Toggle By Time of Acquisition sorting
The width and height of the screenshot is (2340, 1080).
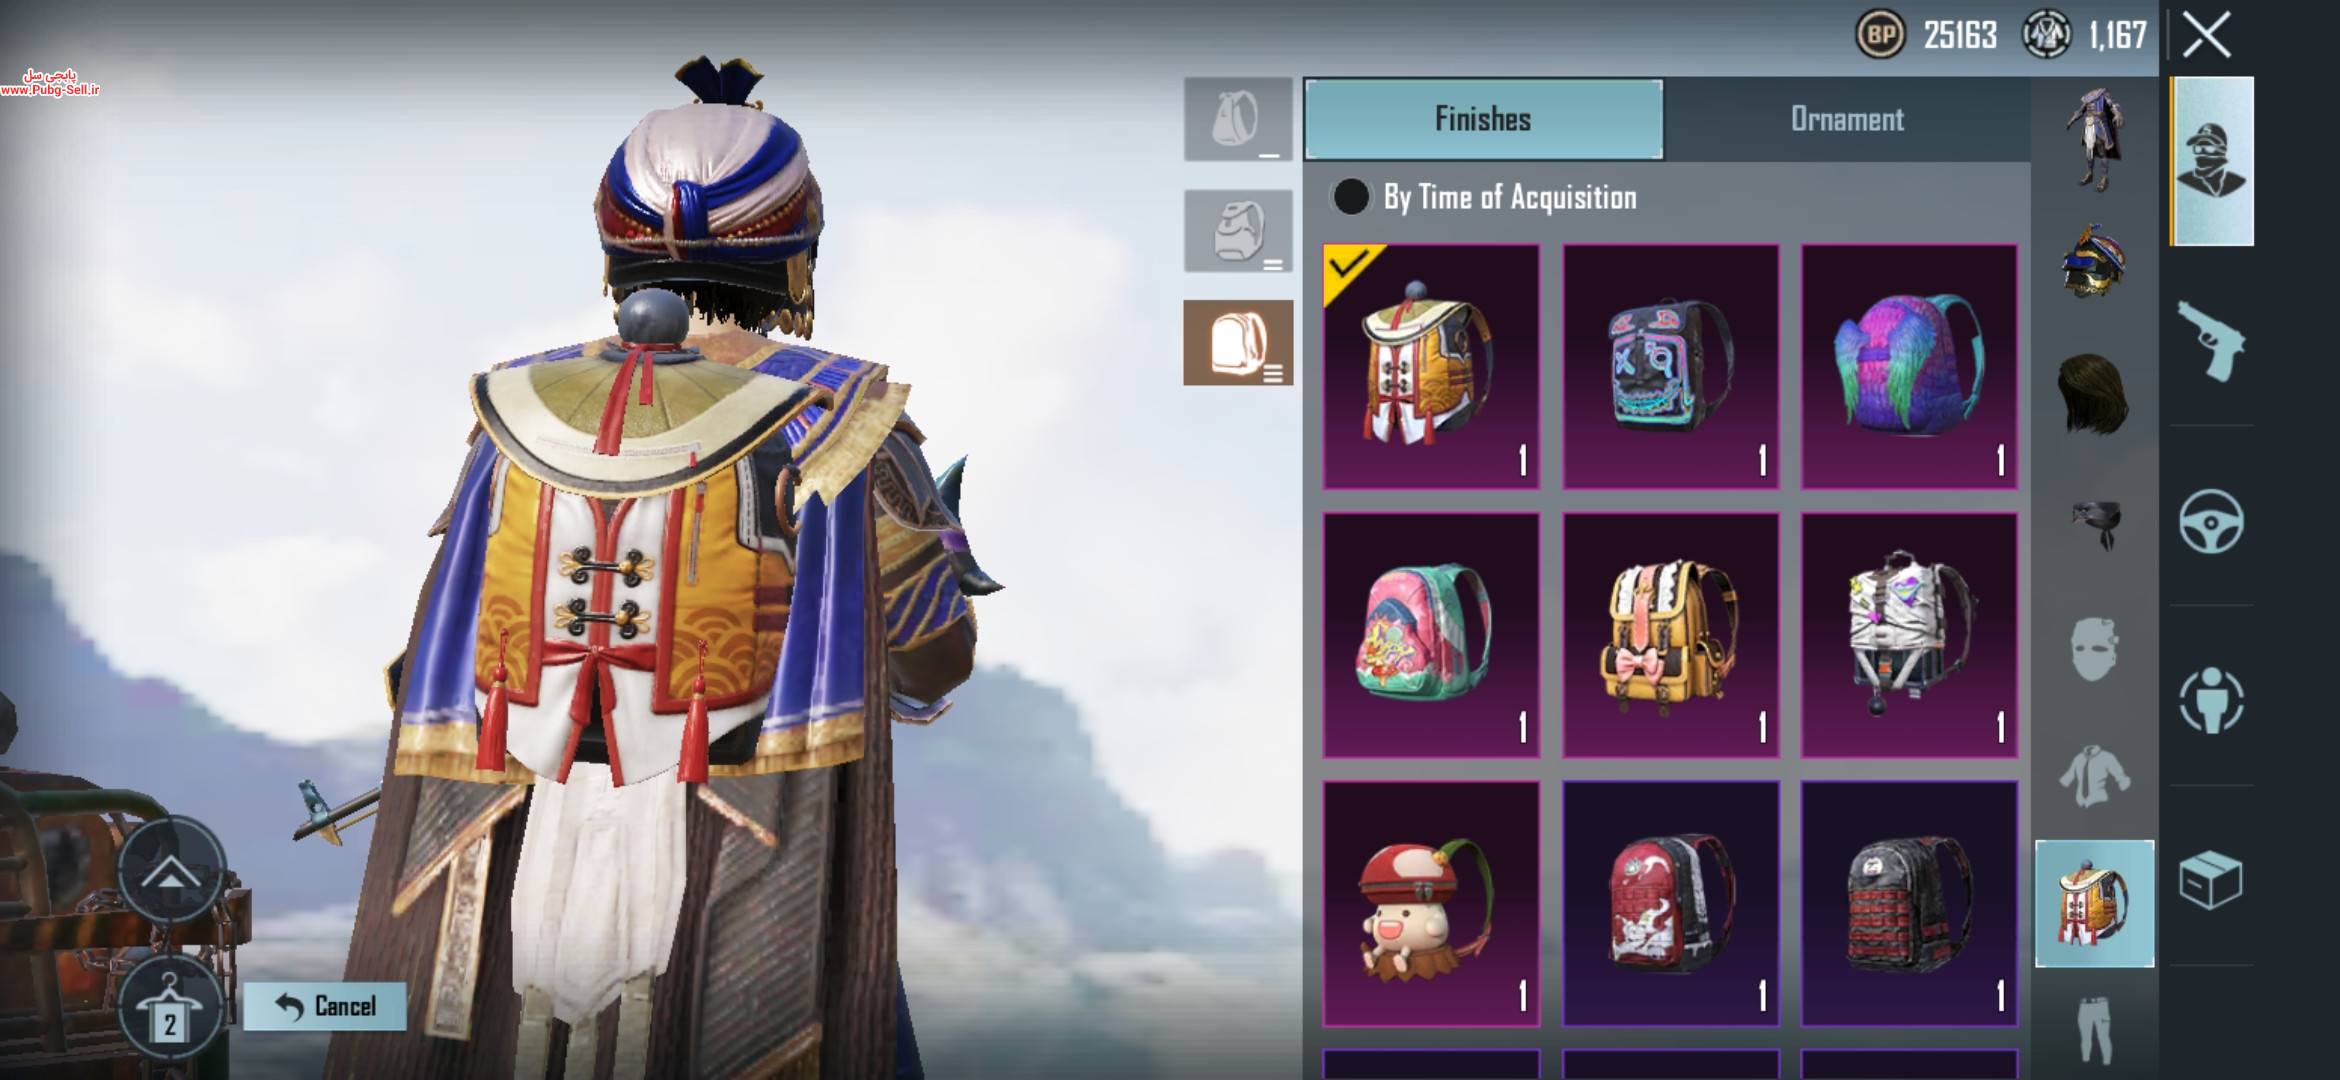[1484, 197]
